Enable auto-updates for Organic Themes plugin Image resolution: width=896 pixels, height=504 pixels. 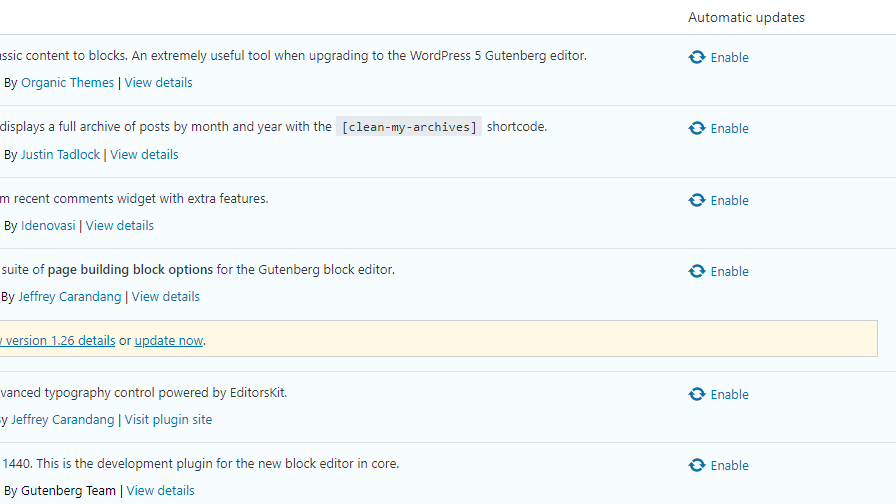(729, 58)
